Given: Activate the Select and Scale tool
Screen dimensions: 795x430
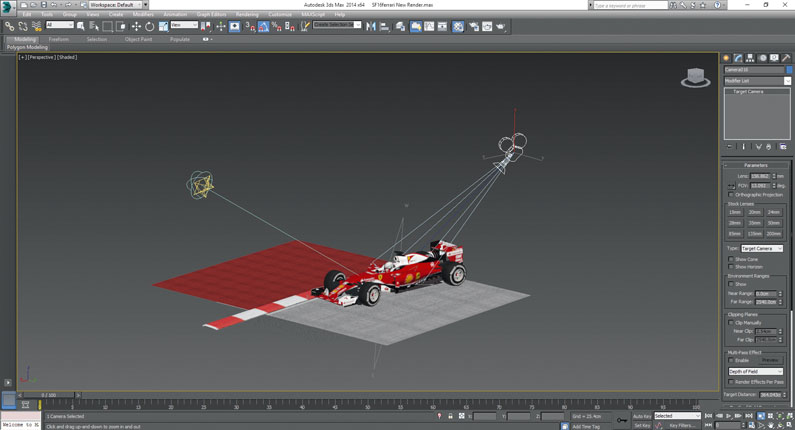Looking at the screenshot, I should pos(163,26).
